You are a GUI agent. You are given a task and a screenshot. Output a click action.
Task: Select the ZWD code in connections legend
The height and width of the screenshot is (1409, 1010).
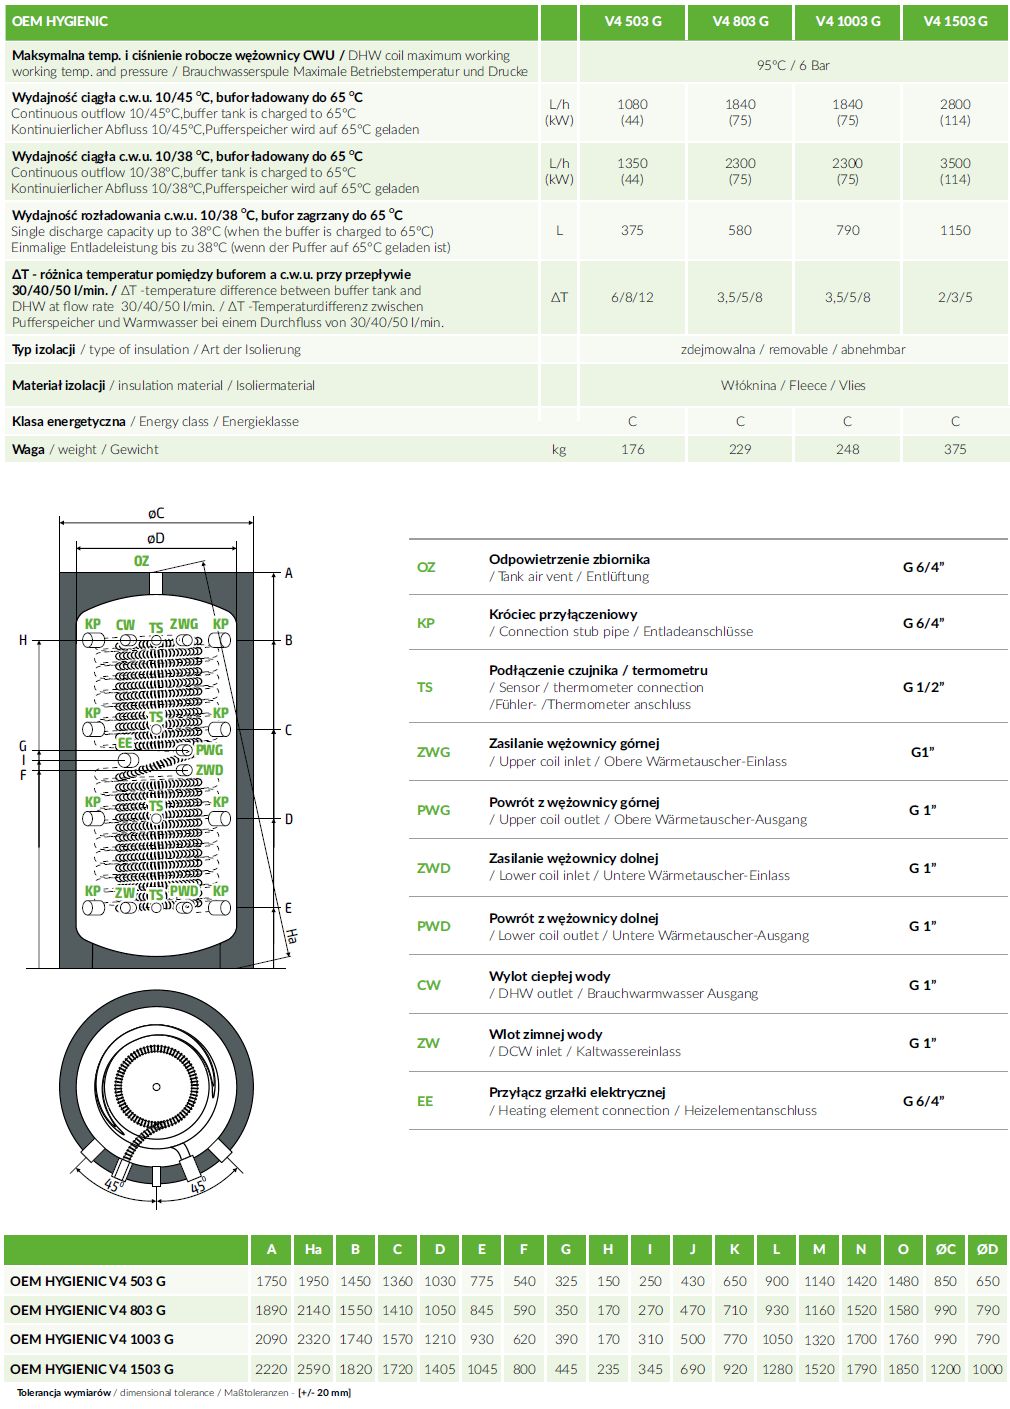coord(433,868)
